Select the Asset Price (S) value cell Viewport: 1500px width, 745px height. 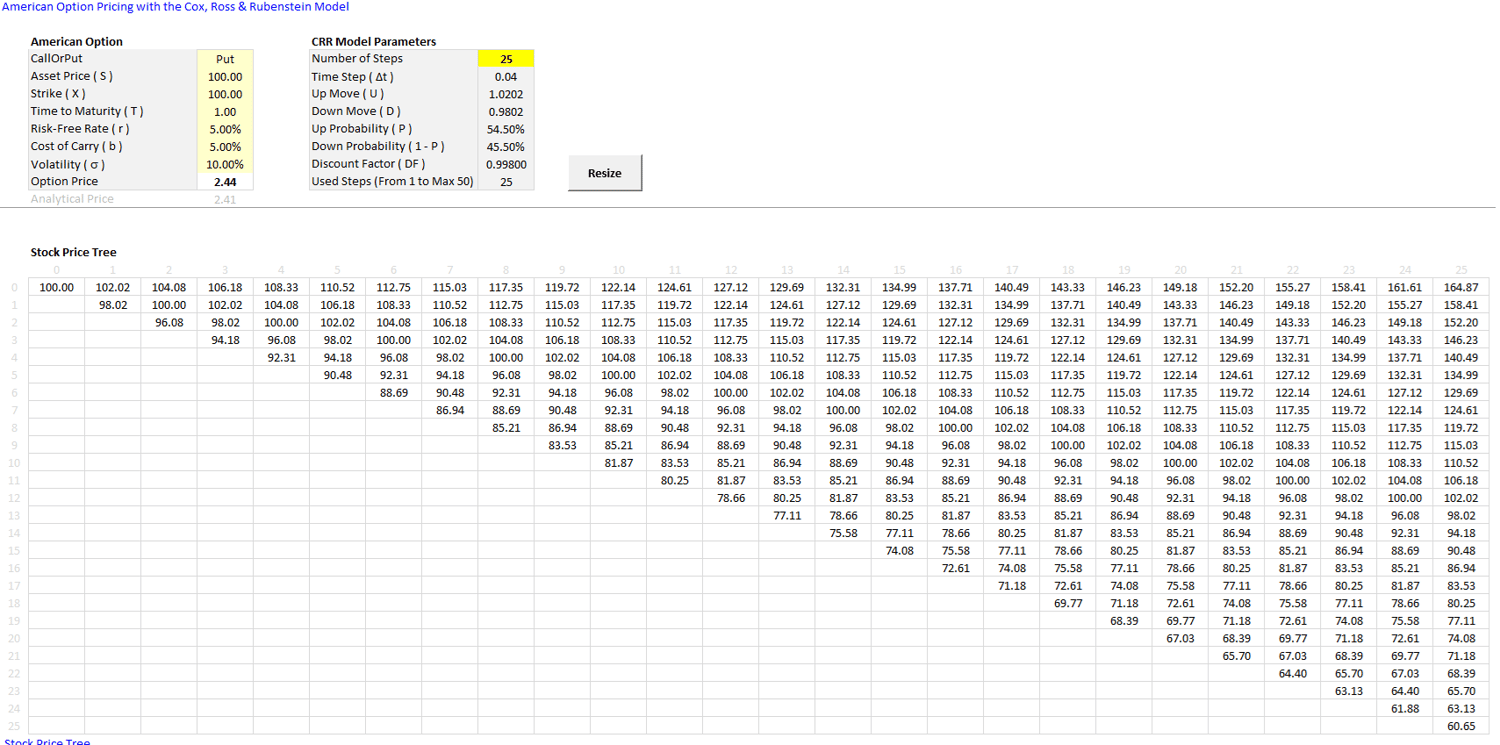tap(225, 77)
